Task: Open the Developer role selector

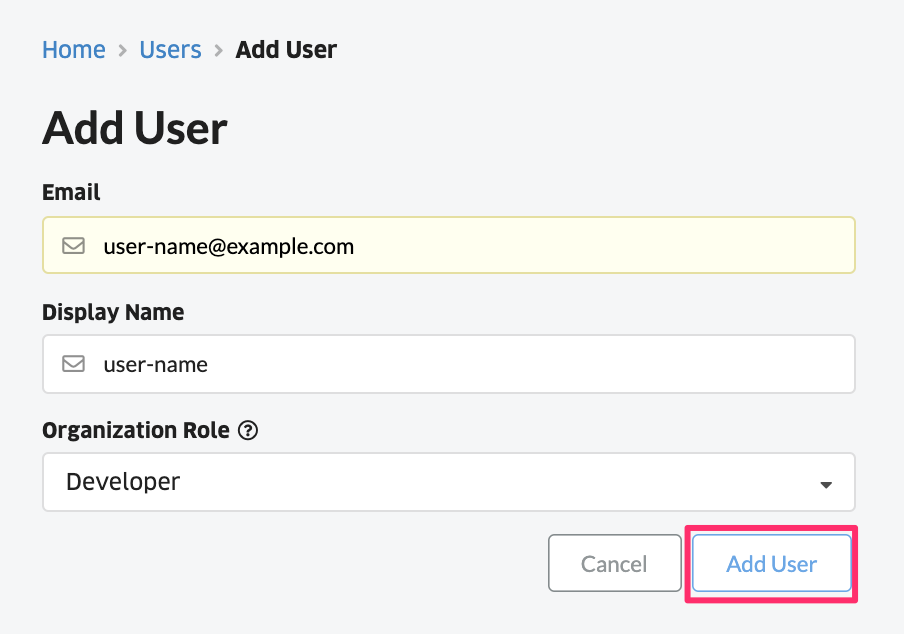Action: click(449, 482)
